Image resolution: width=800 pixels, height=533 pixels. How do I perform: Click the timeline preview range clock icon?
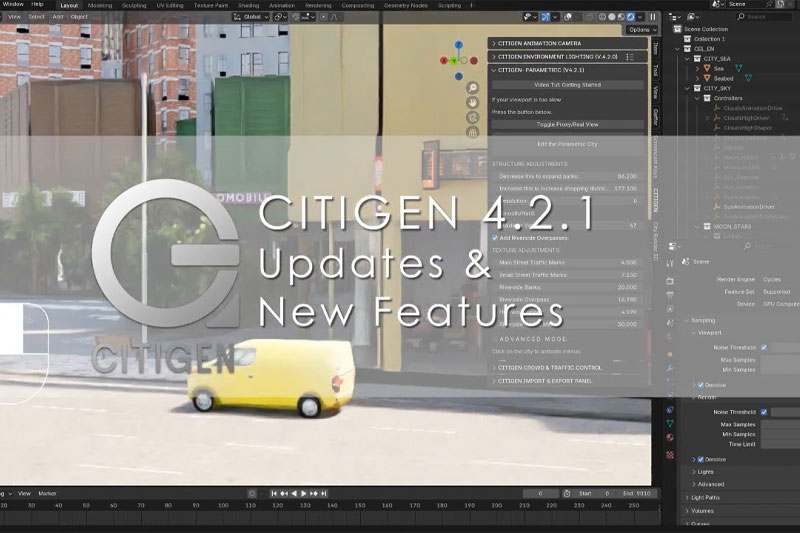566,493
